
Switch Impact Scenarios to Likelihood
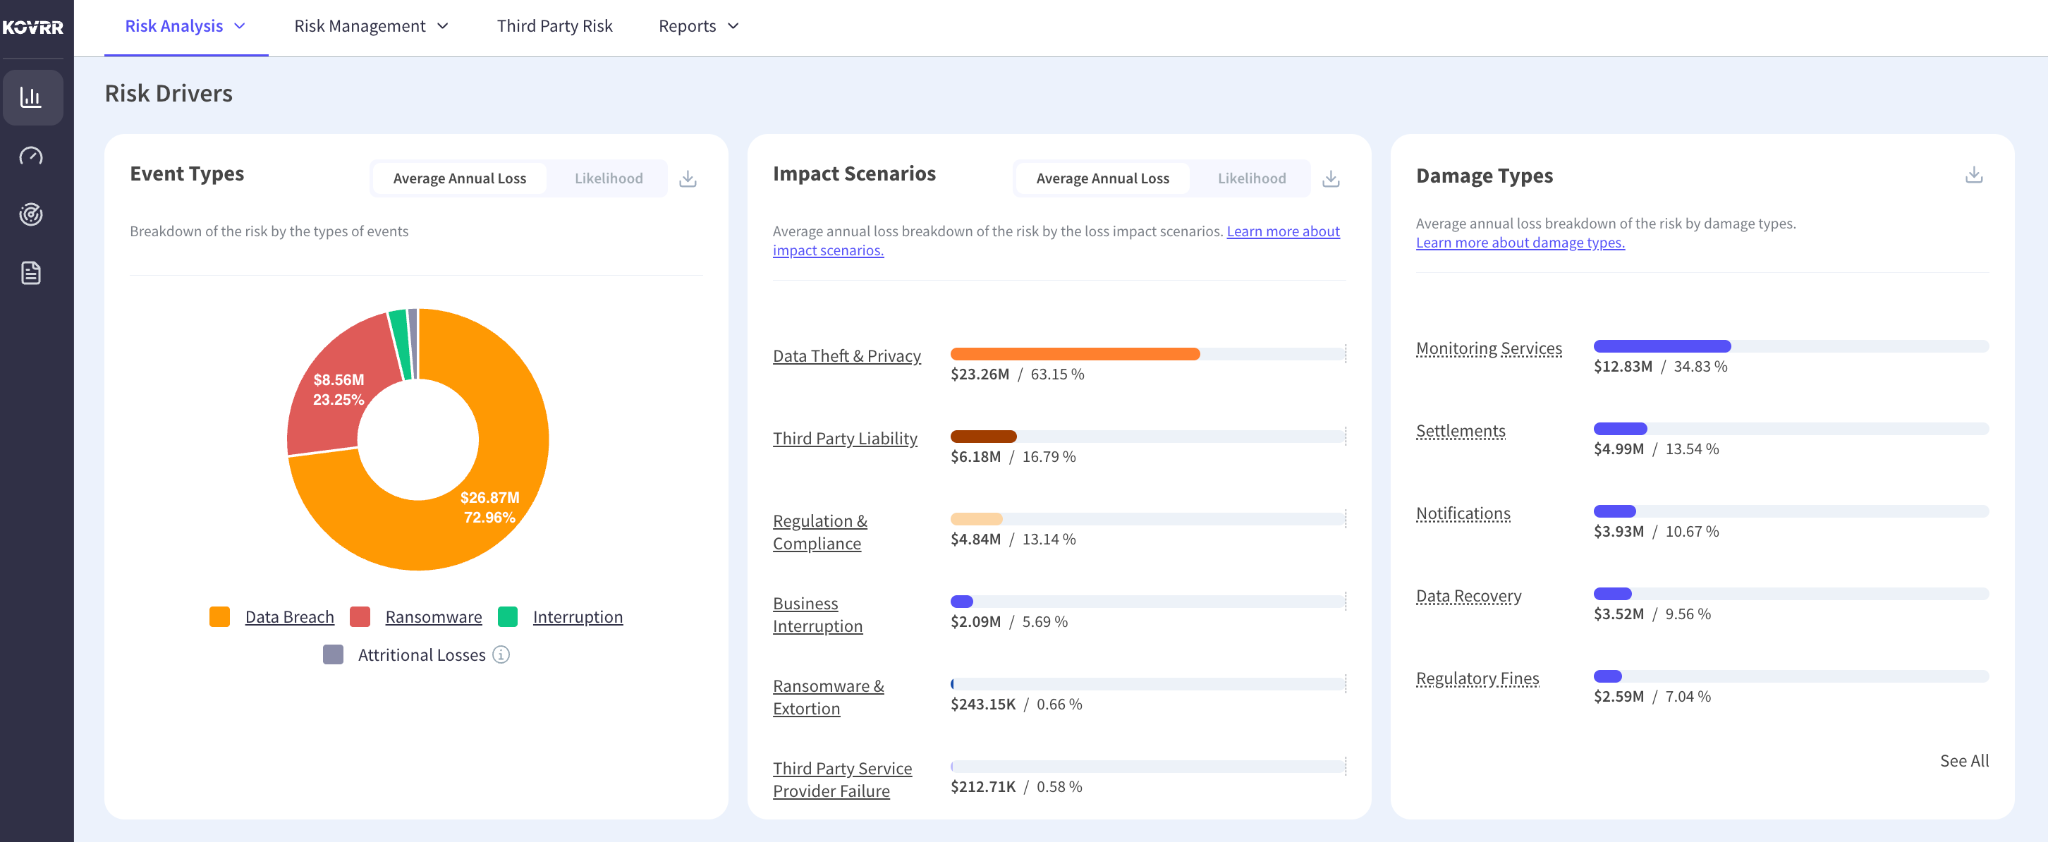click(1251, 178)
